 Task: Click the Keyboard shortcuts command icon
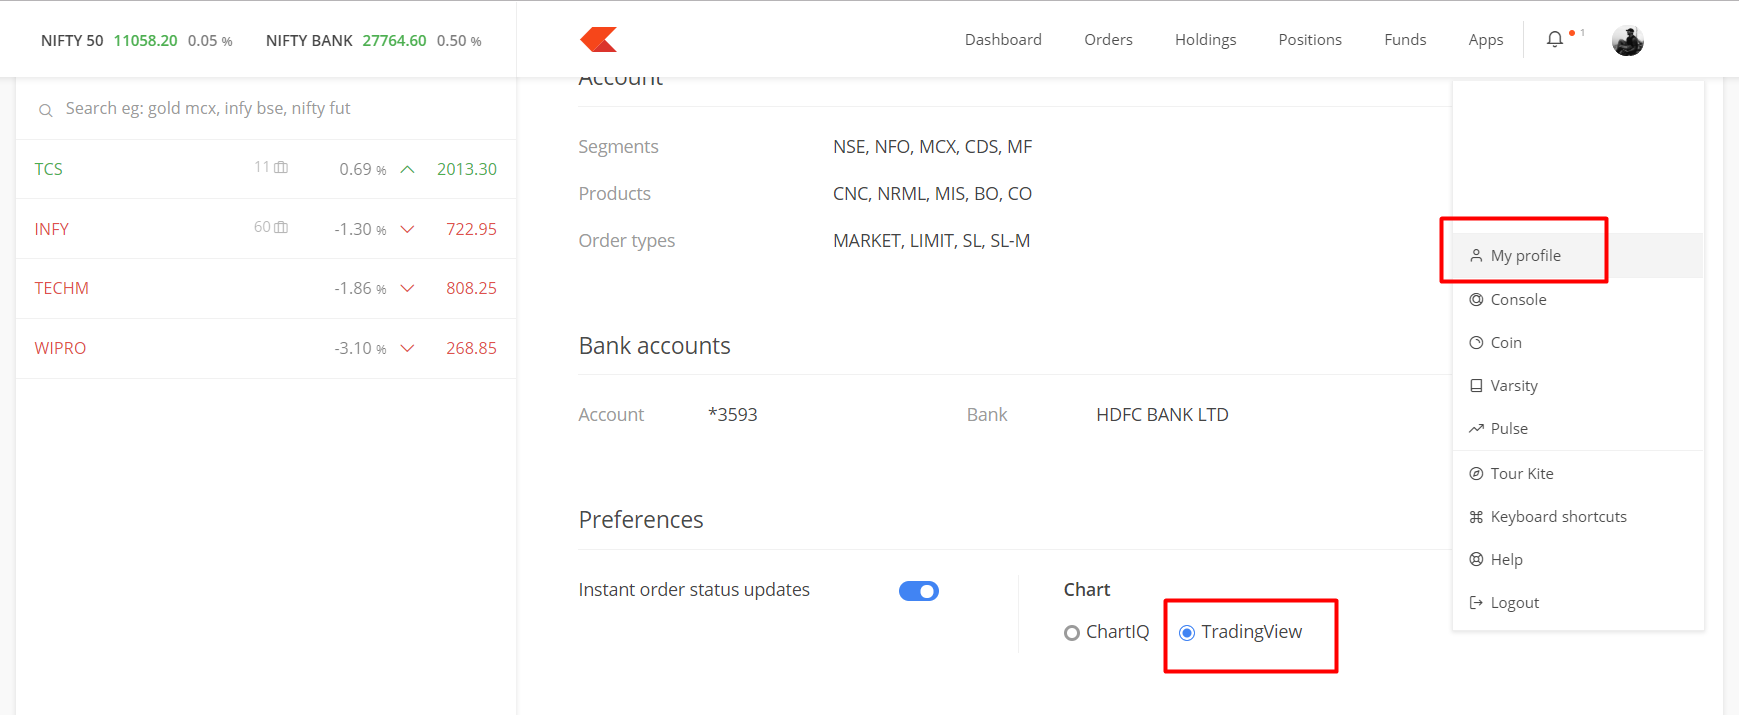(x=1476, y=516)
